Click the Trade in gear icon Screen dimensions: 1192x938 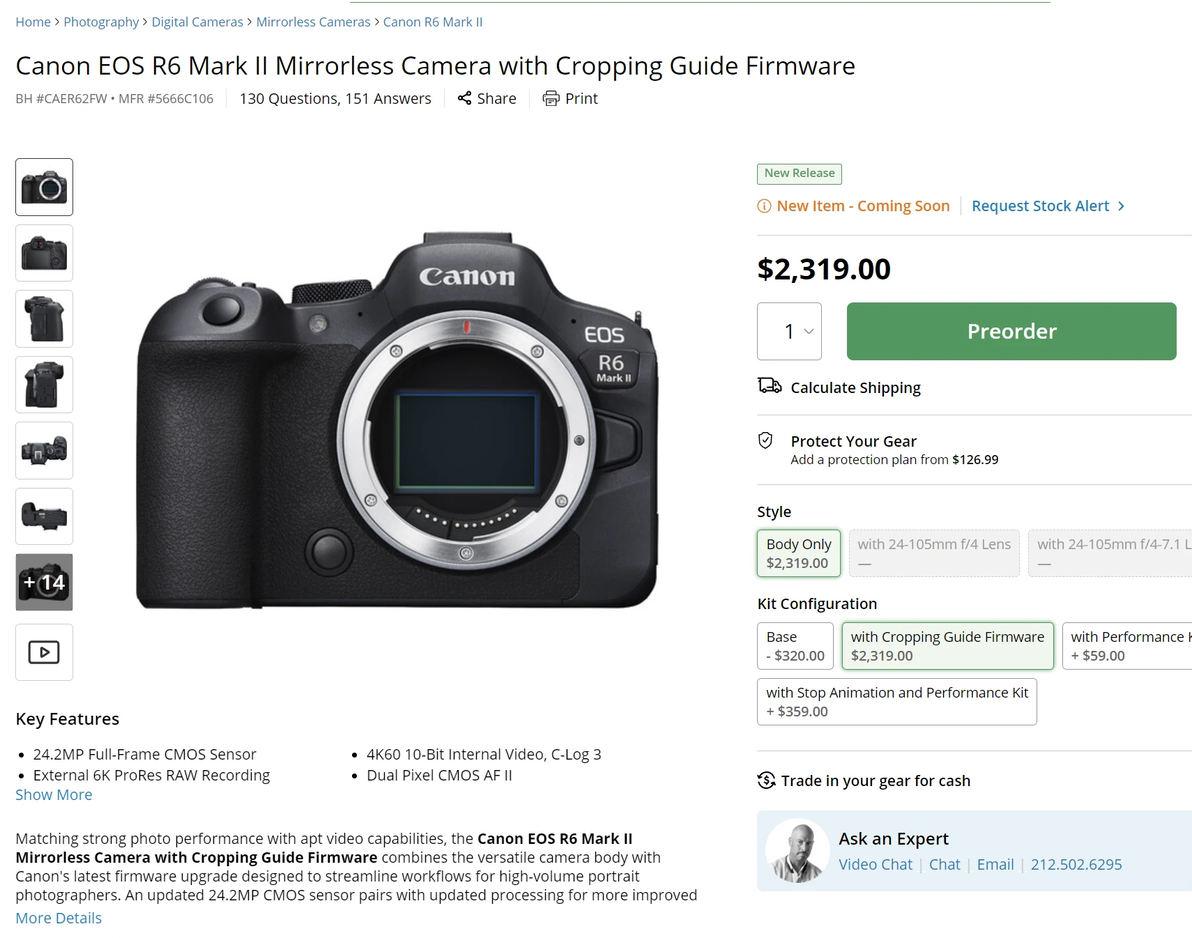point(767,780)
